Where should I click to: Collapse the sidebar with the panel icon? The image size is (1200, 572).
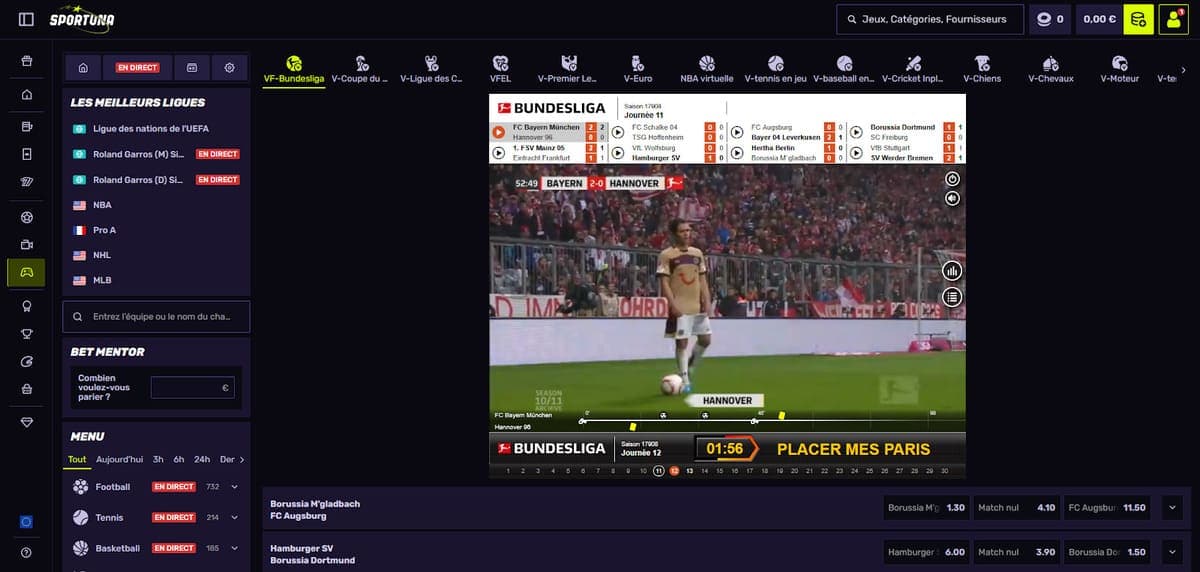click(x=26, y=19)
